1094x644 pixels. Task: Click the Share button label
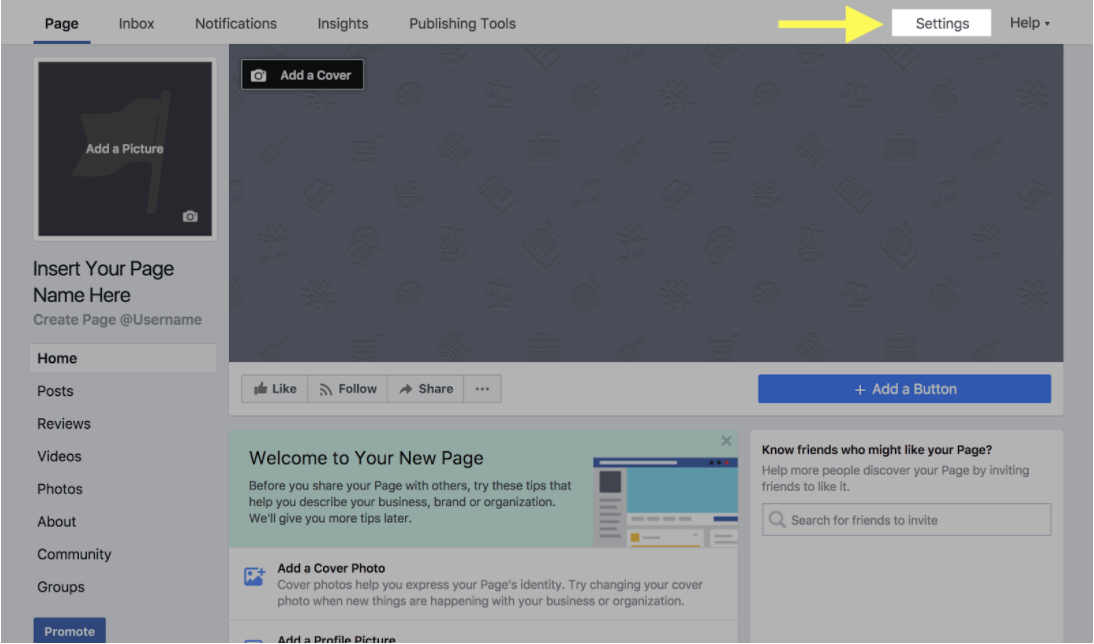pyautogui.click(x=435, y=389)
